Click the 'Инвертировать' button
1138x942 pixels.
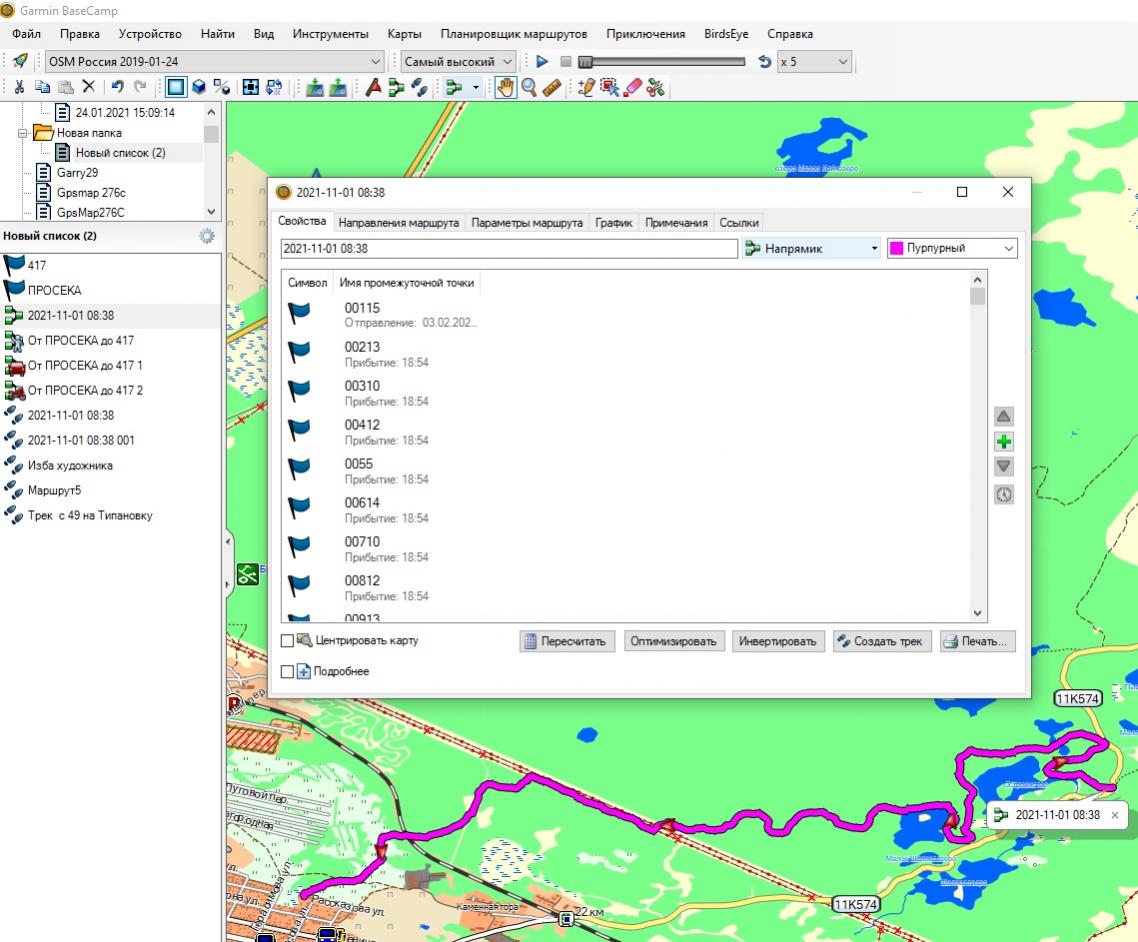[x=778, y=642]
